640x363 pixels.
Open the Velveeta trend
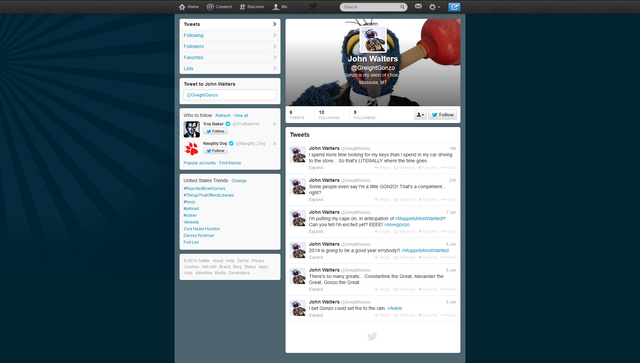click(191, 222)
